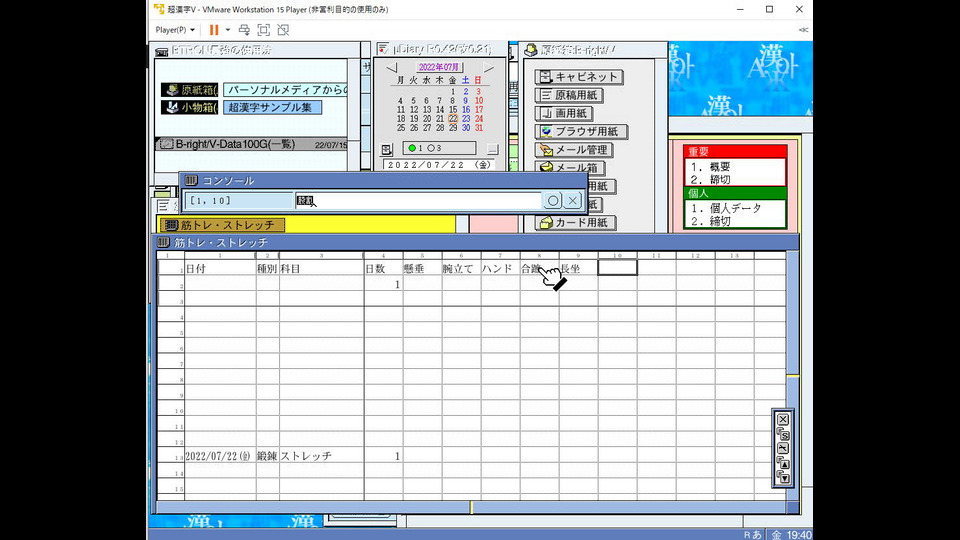Click the 2022/07/22 (金) date field
Screen dimensions: 960x540
[439, 165]
